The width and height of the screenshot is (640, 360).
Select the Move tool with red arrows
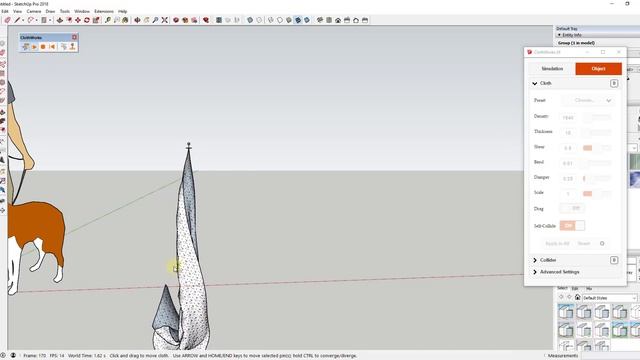point(78,20)
